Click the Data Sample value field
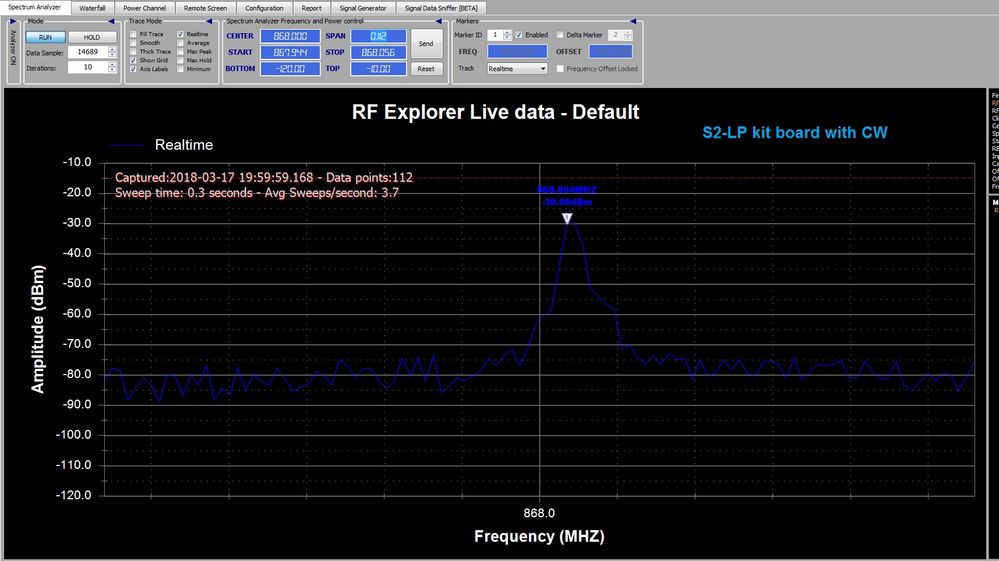Viewport: 999px width, 561px height. tap(88, 52)
